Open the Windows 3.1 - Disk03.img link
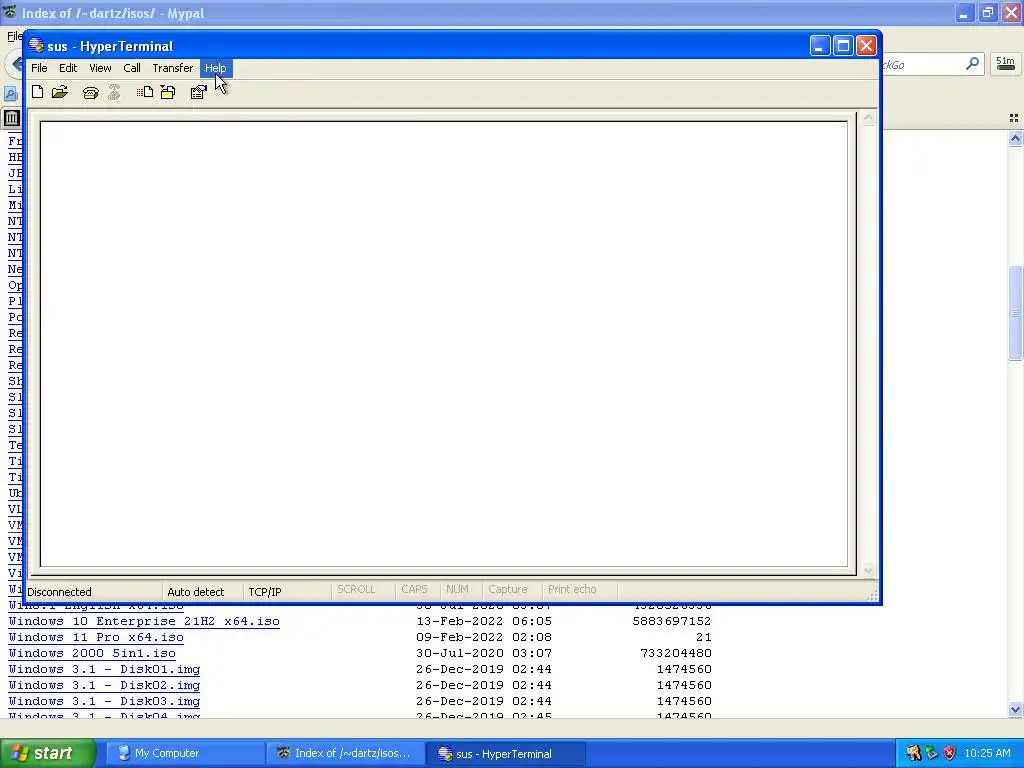Image resolution: width=1024 pixels, height=768 pixels. [x=104, y=701]
